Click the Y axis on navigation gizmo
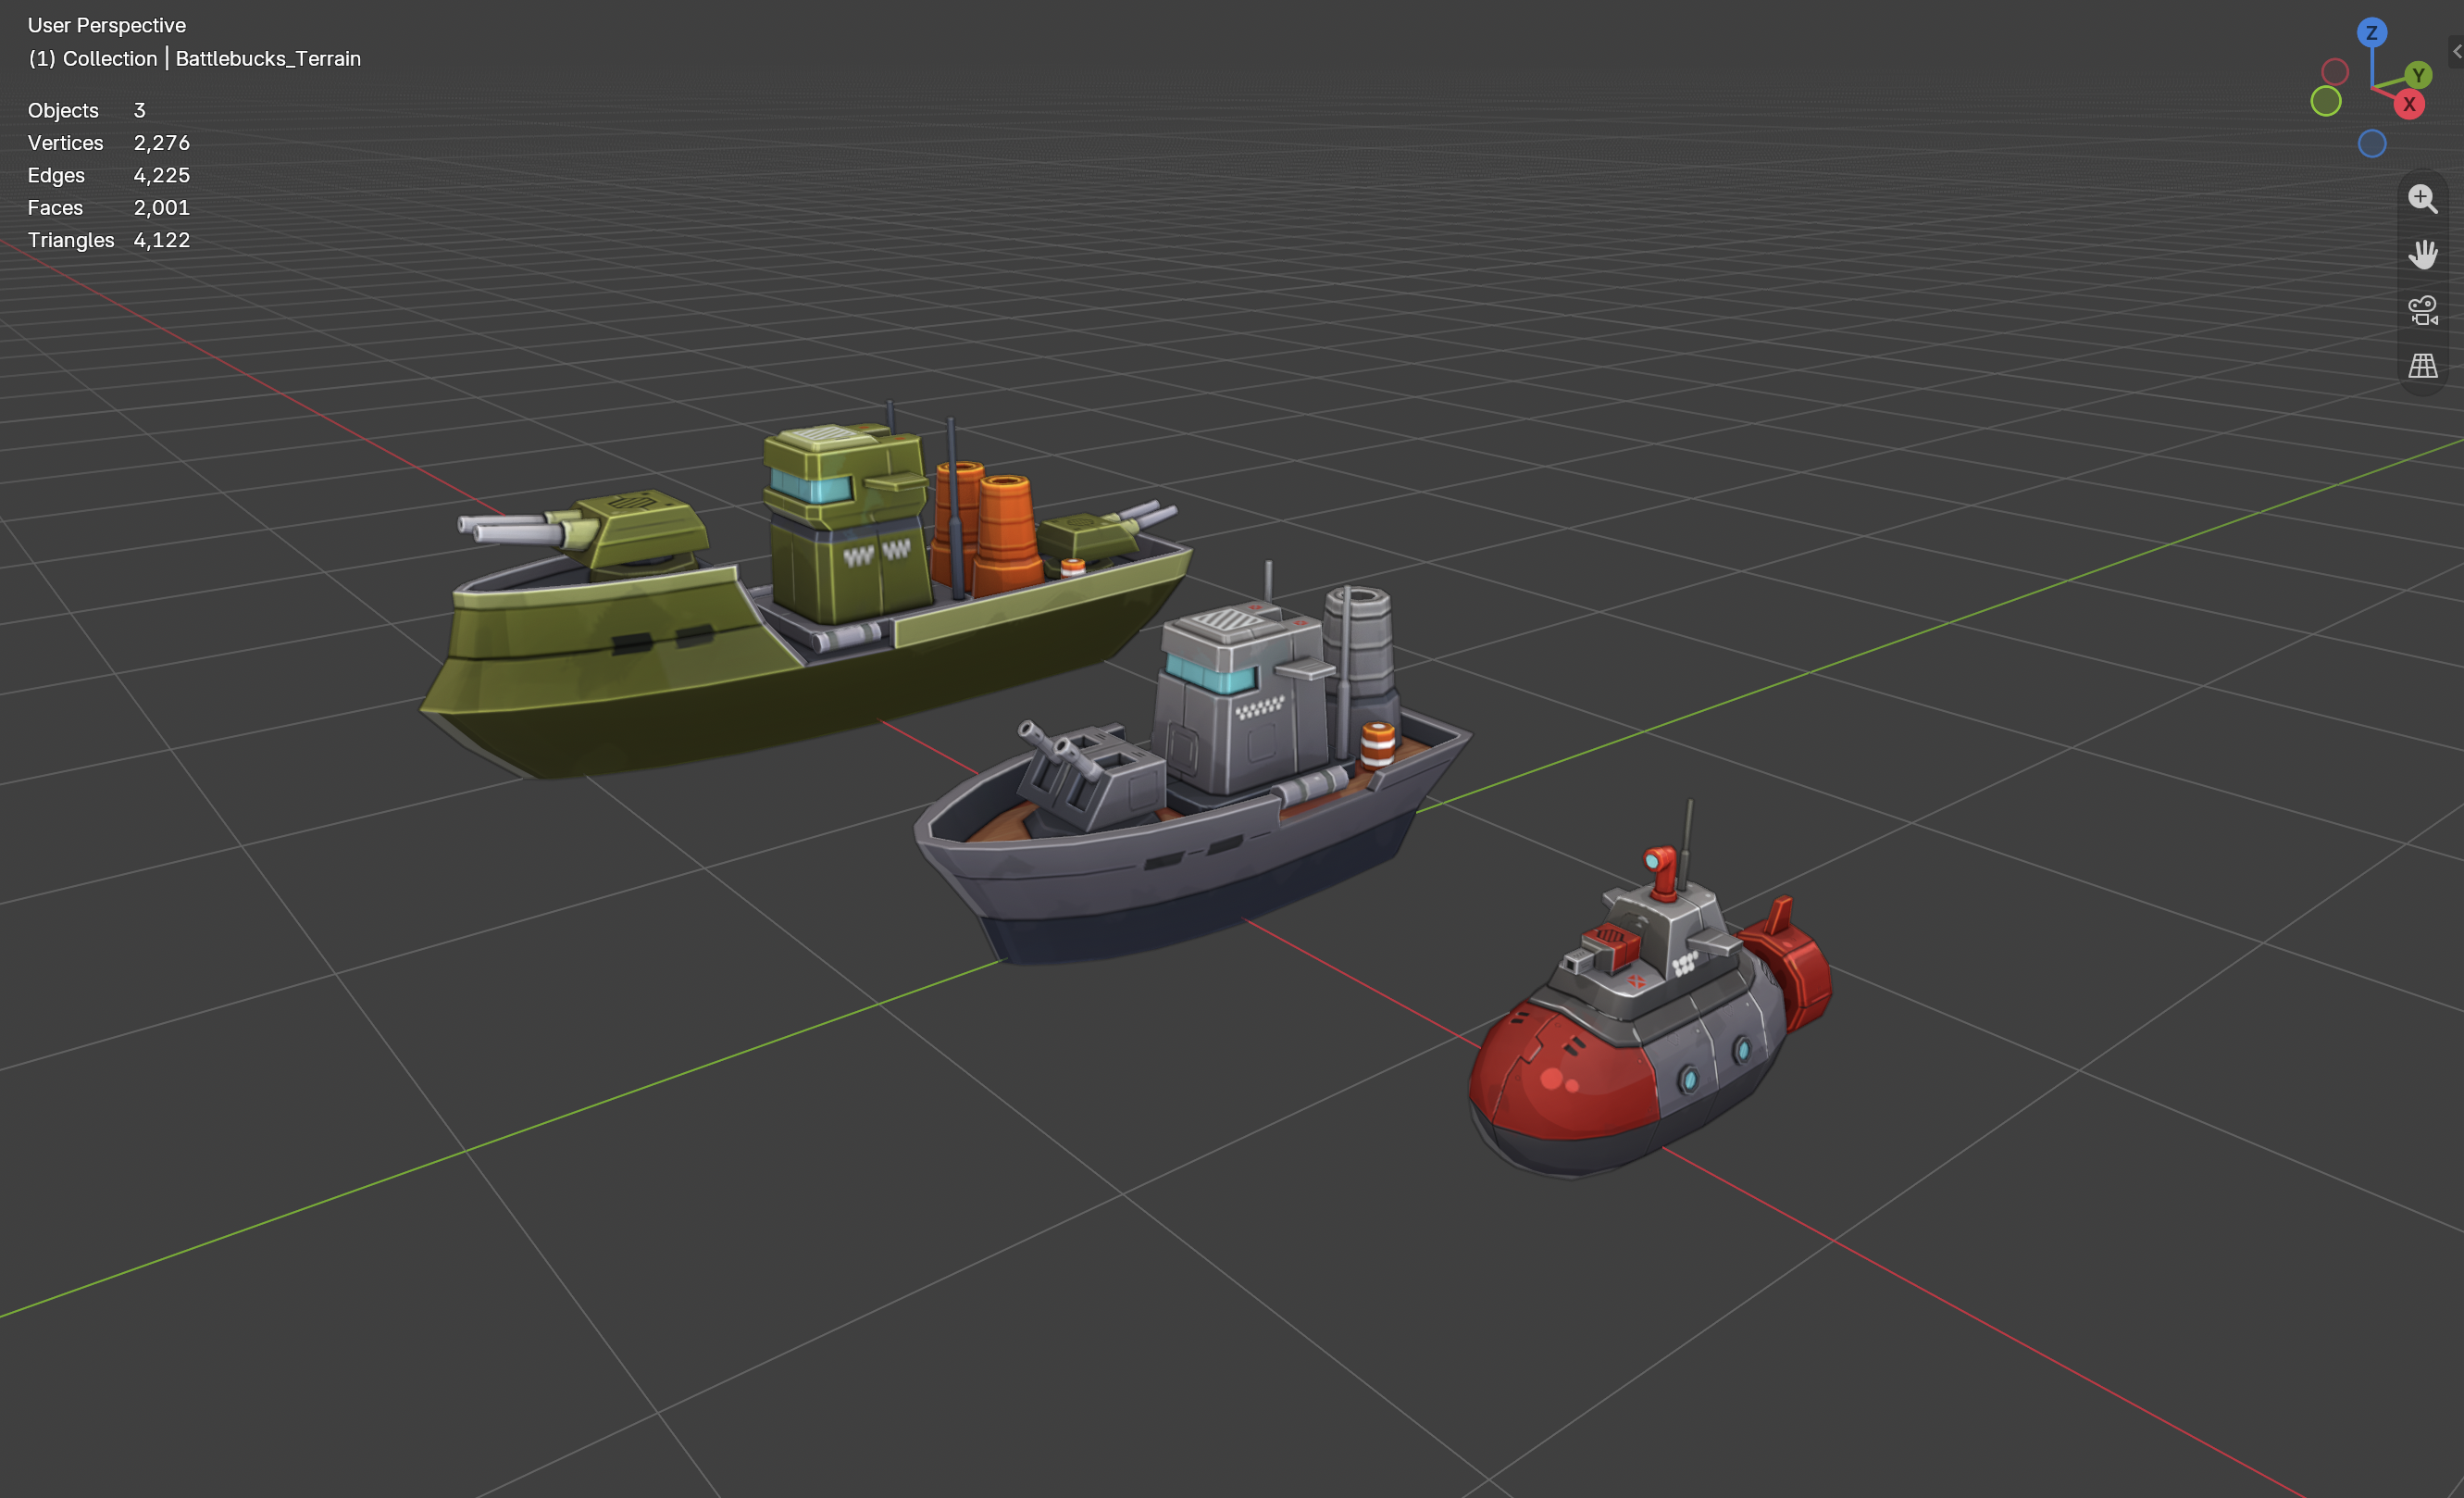 click(2417, 75)
